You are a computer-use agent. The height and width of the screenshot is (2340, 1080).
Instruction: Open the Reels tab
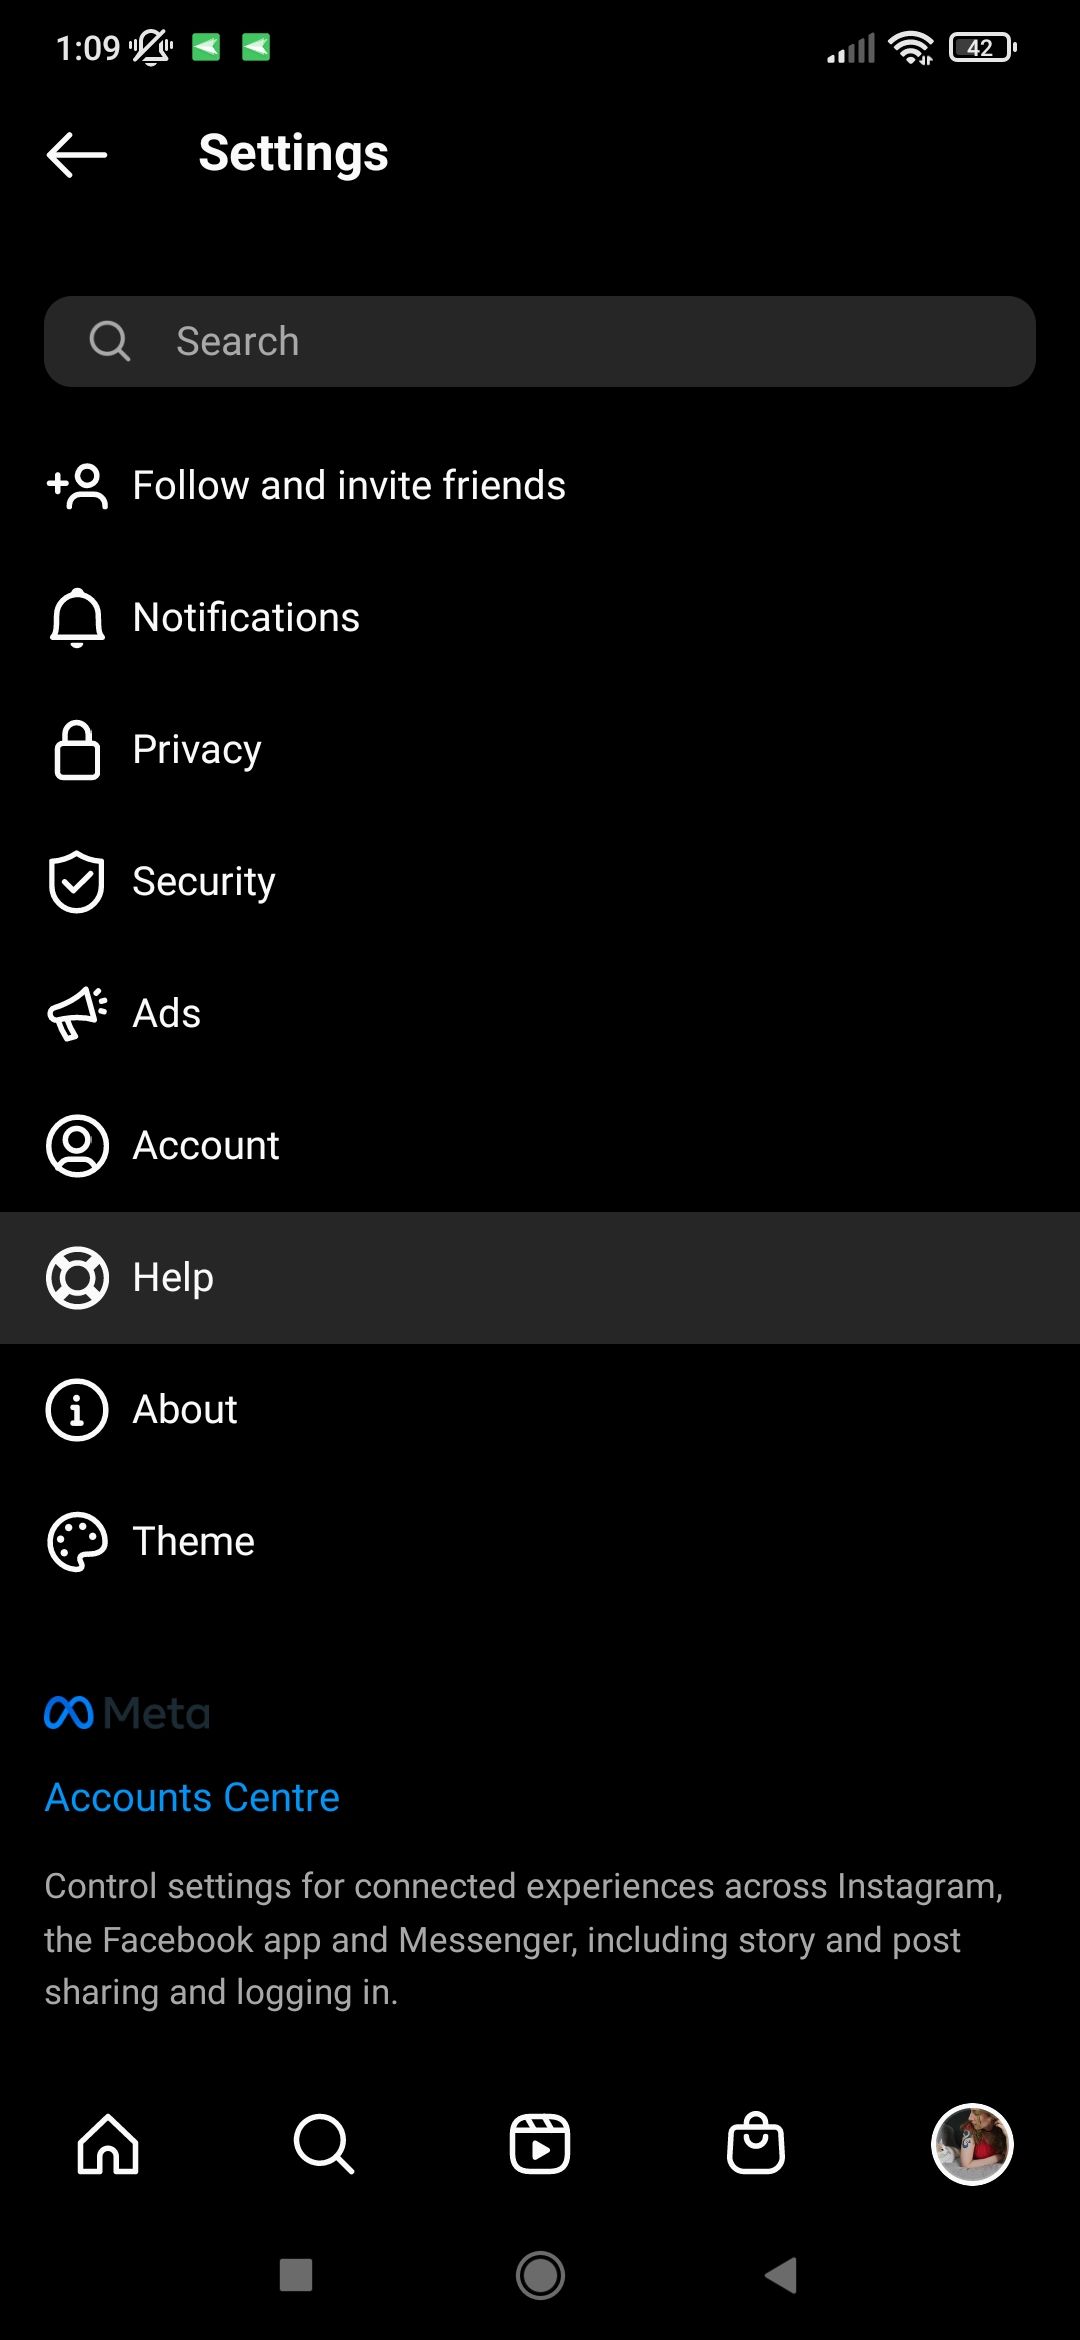coord(540,2144)
